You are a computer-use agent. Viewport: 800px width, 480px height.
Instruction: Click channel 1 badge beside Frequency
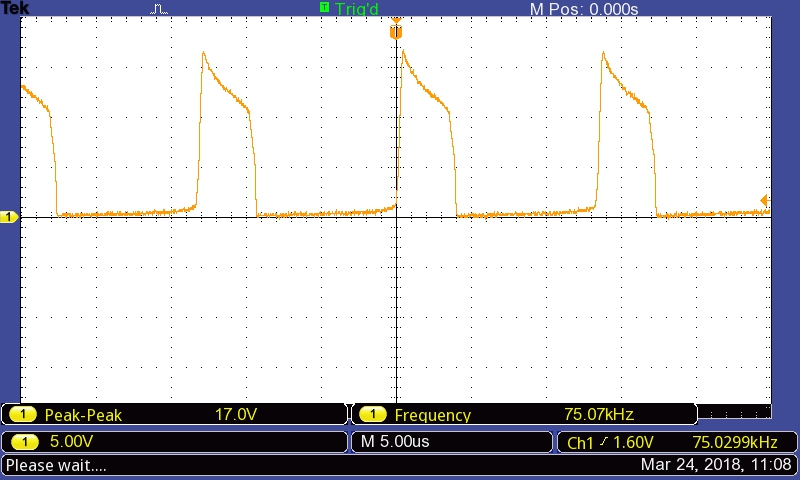click(372, 414)
